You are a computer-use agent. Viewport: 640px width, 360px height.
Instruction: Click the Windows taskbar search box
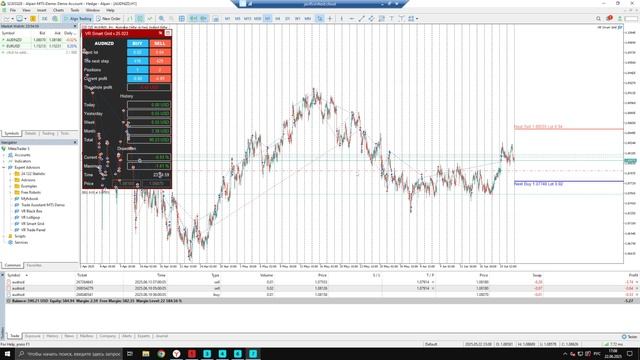[x=68, y=353]
